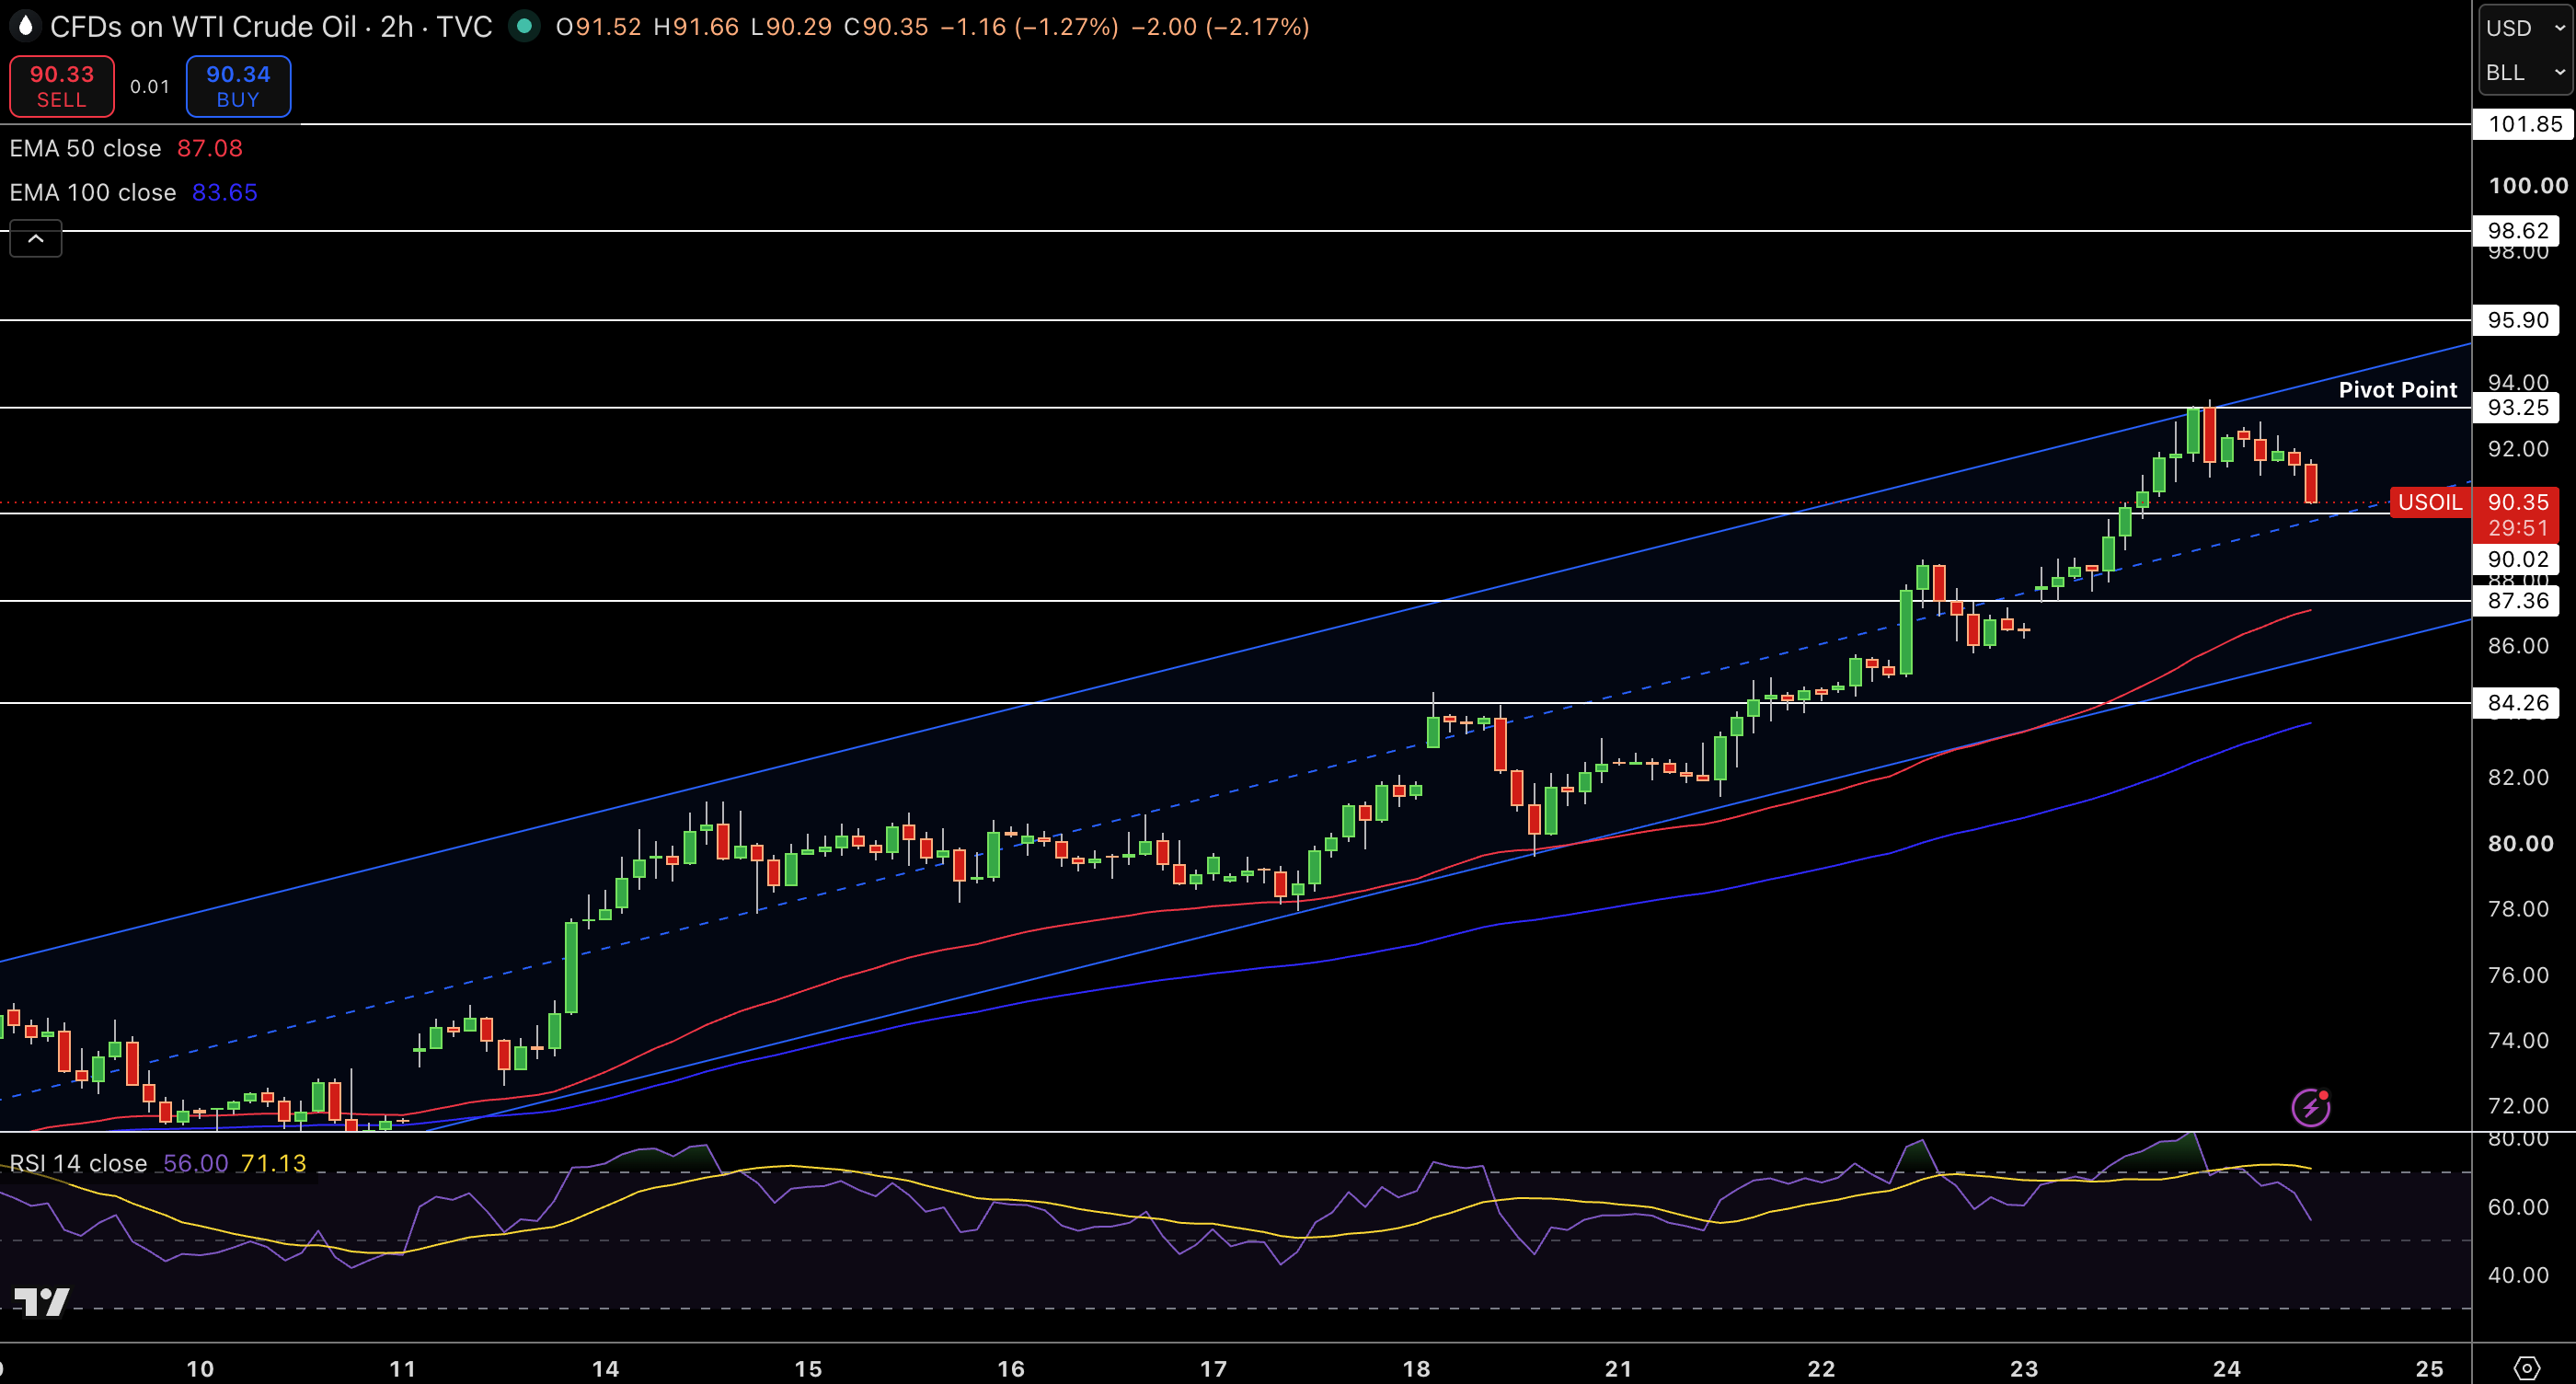
Task: Click the WTI Crude Oil droplet symbol icon
Action: point(25,26)
